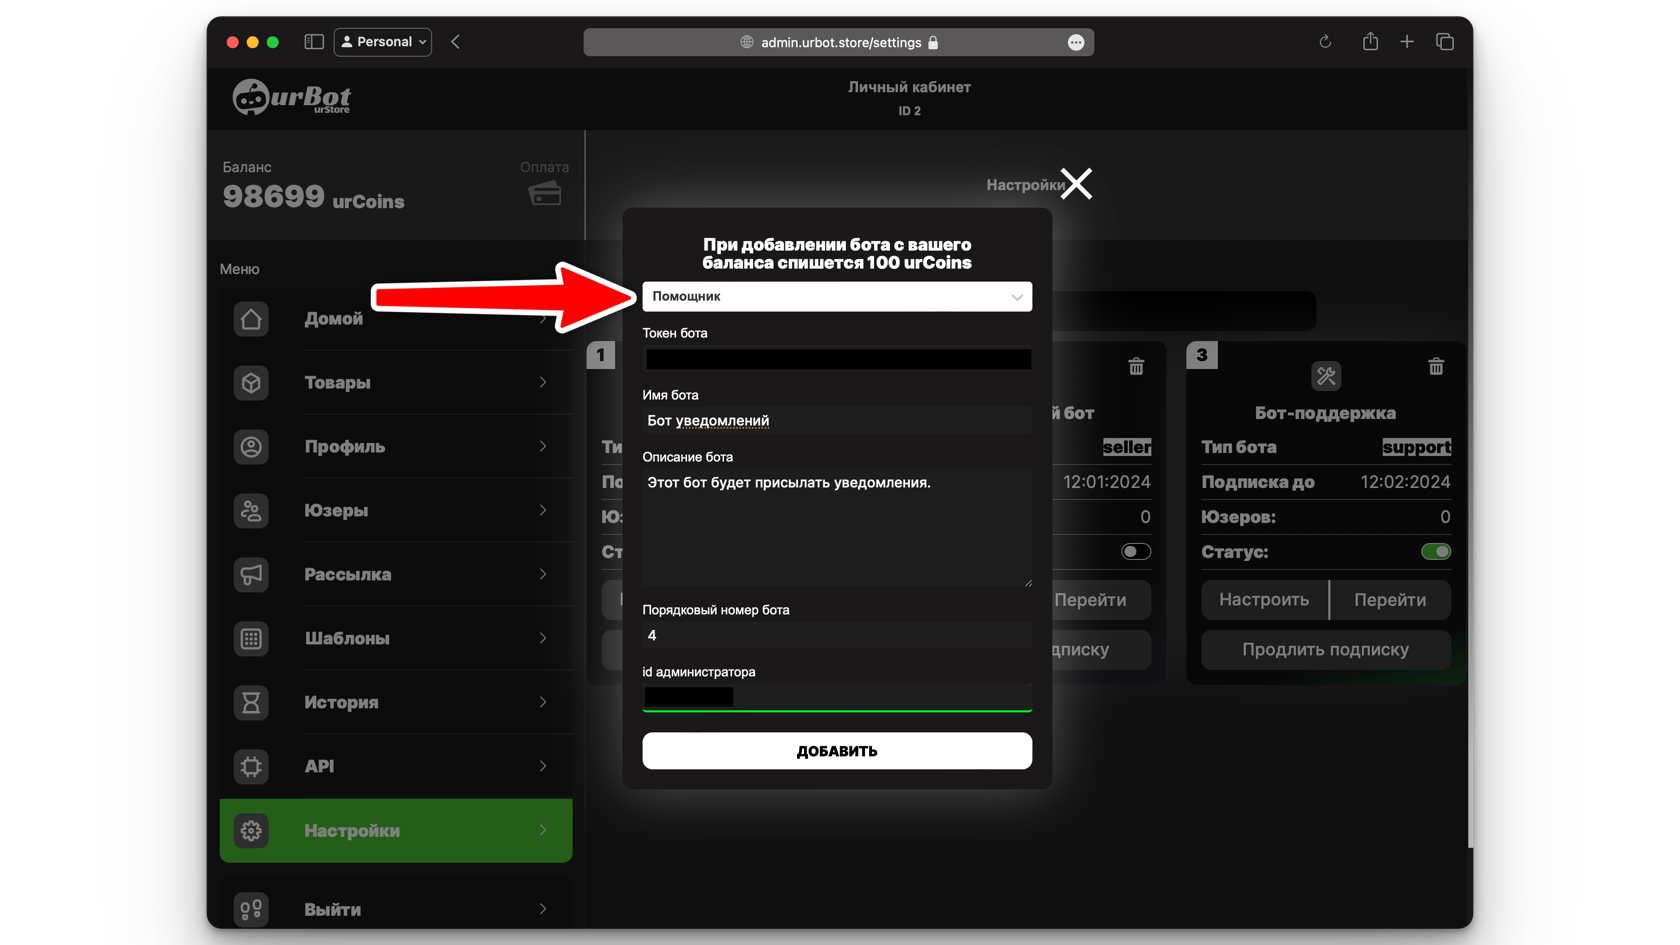
Task: Expand the Шаблоны menu chevron
Action: click(542, 638)
